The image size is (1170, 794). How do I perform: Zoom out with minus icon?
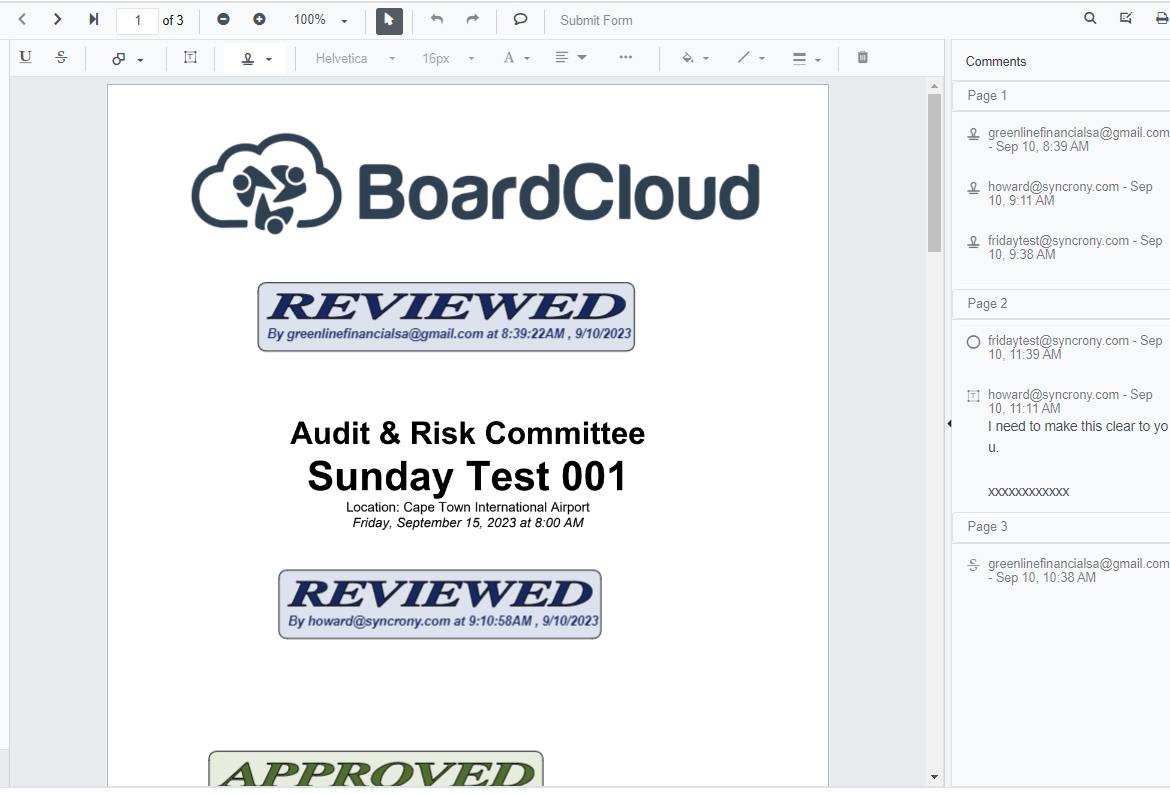(223, 19)
